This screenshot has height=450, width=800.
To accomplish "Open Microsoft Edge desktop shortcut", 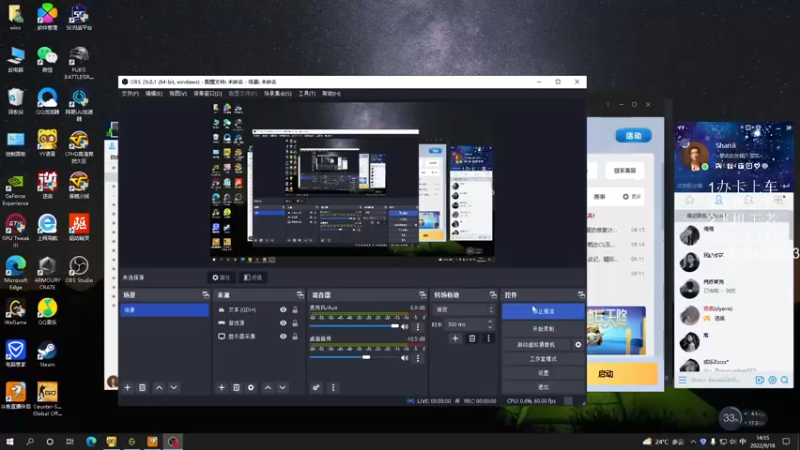I will [x=15, y=273].
